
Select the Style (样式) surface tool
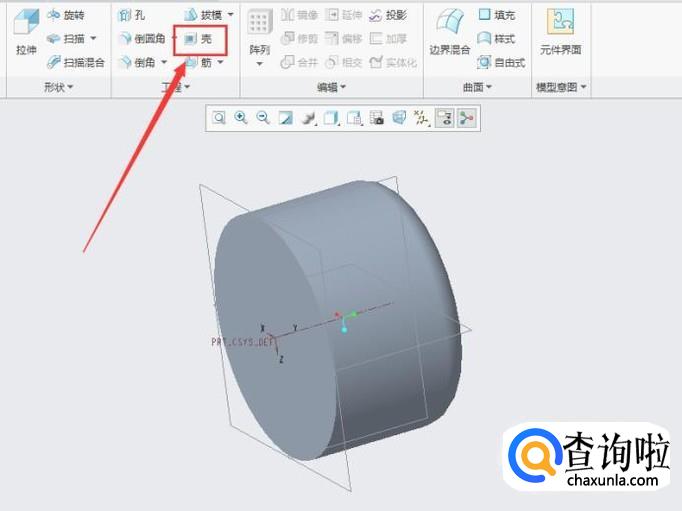click(x=496, y=39)
